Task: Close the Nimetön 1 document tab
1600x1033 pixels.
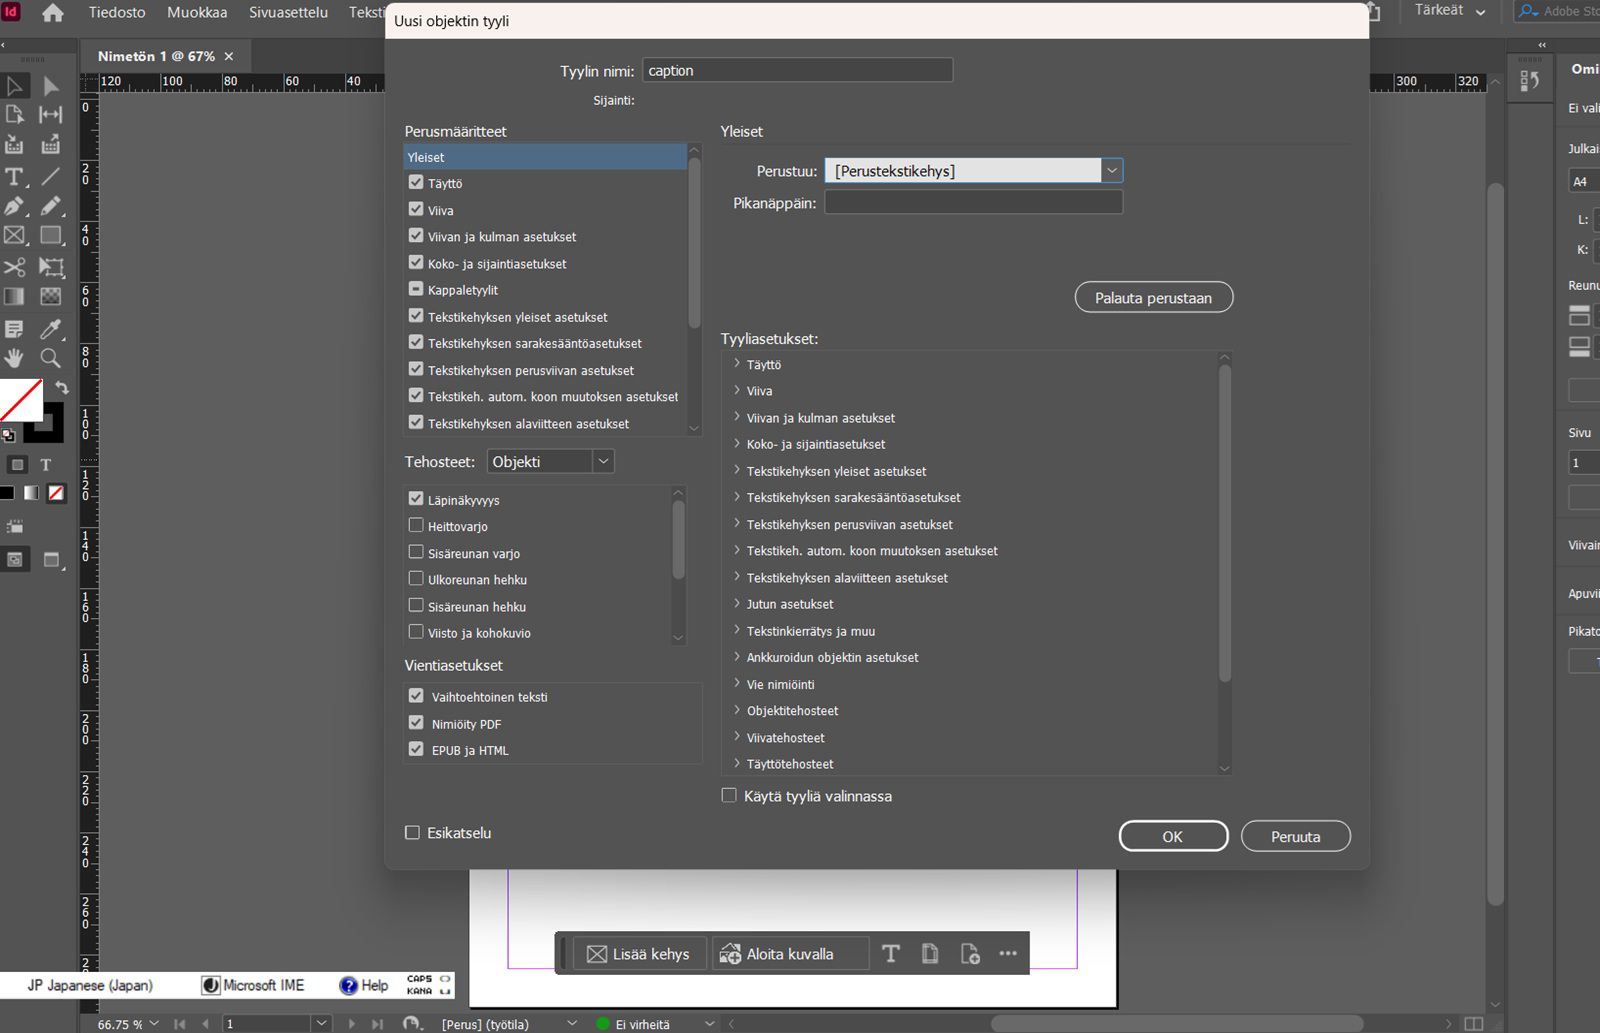Action: (x=229, y=56)
